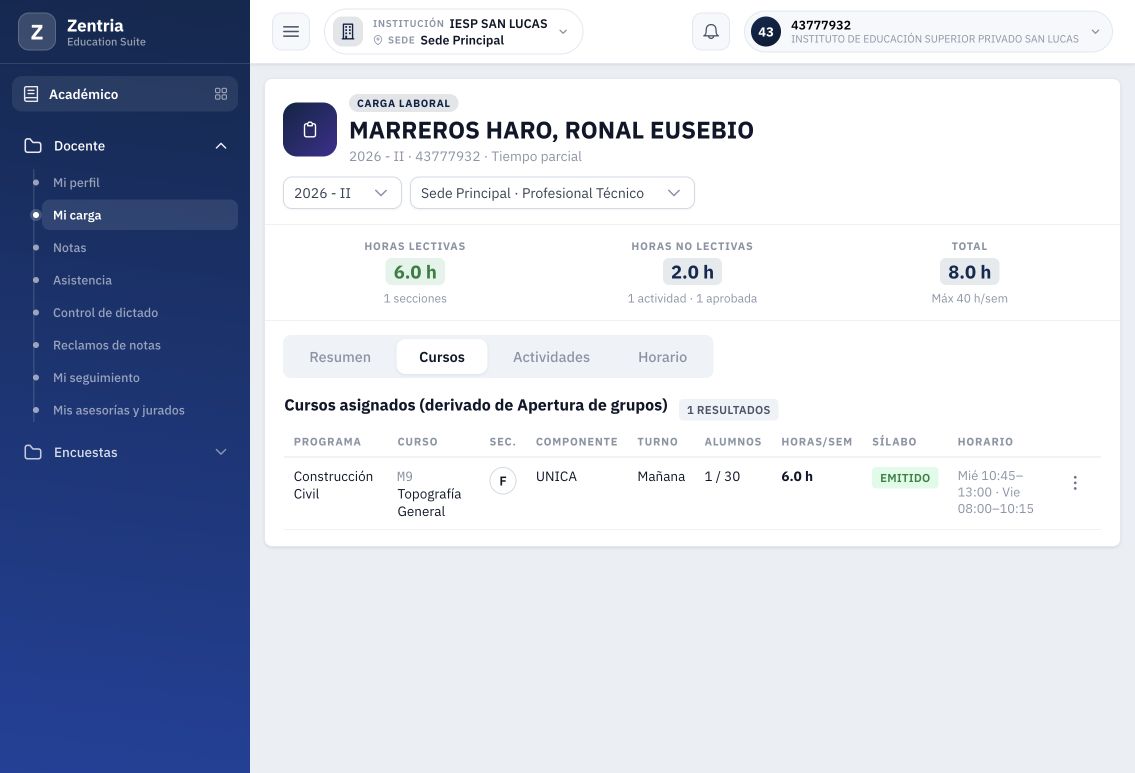Open the hamburger menu button
Screen dimensions: 1135x773
click(x=291, y=32)
